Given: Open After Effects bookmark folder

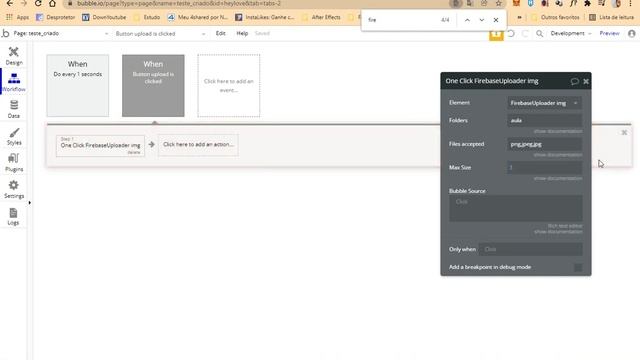Looking at the screenshot, I should [x=321, y=17].
